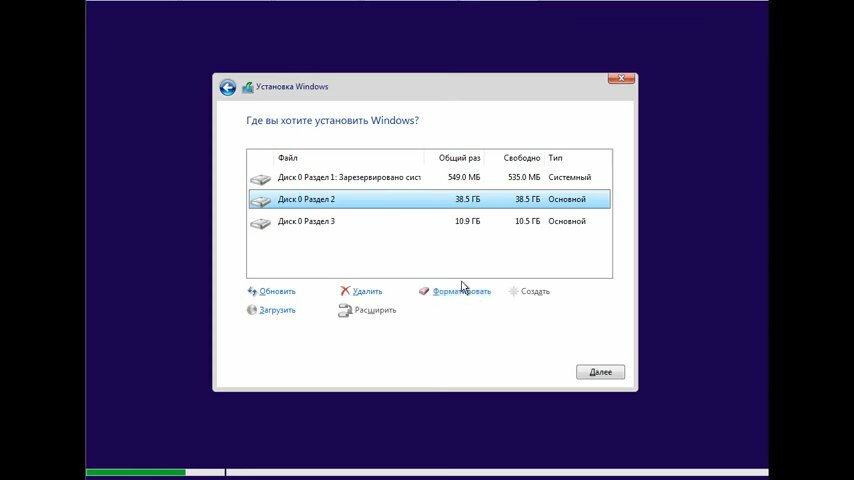The width and height of the screenshot is (854, 480).
Task: Click Основной type cell of Раздел 2
Action: pos(567,199)
